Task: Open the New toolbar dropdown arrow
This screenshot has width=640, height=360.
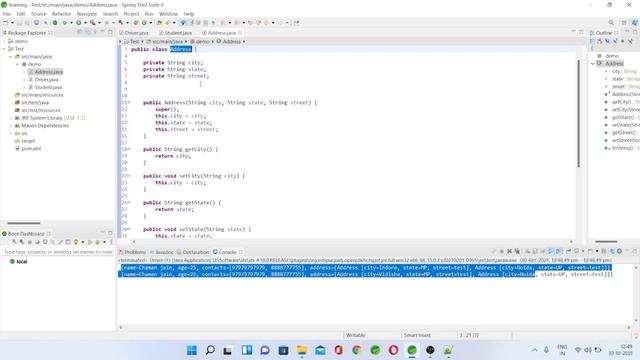Action: pyautogui.click(x=12, y=23)
